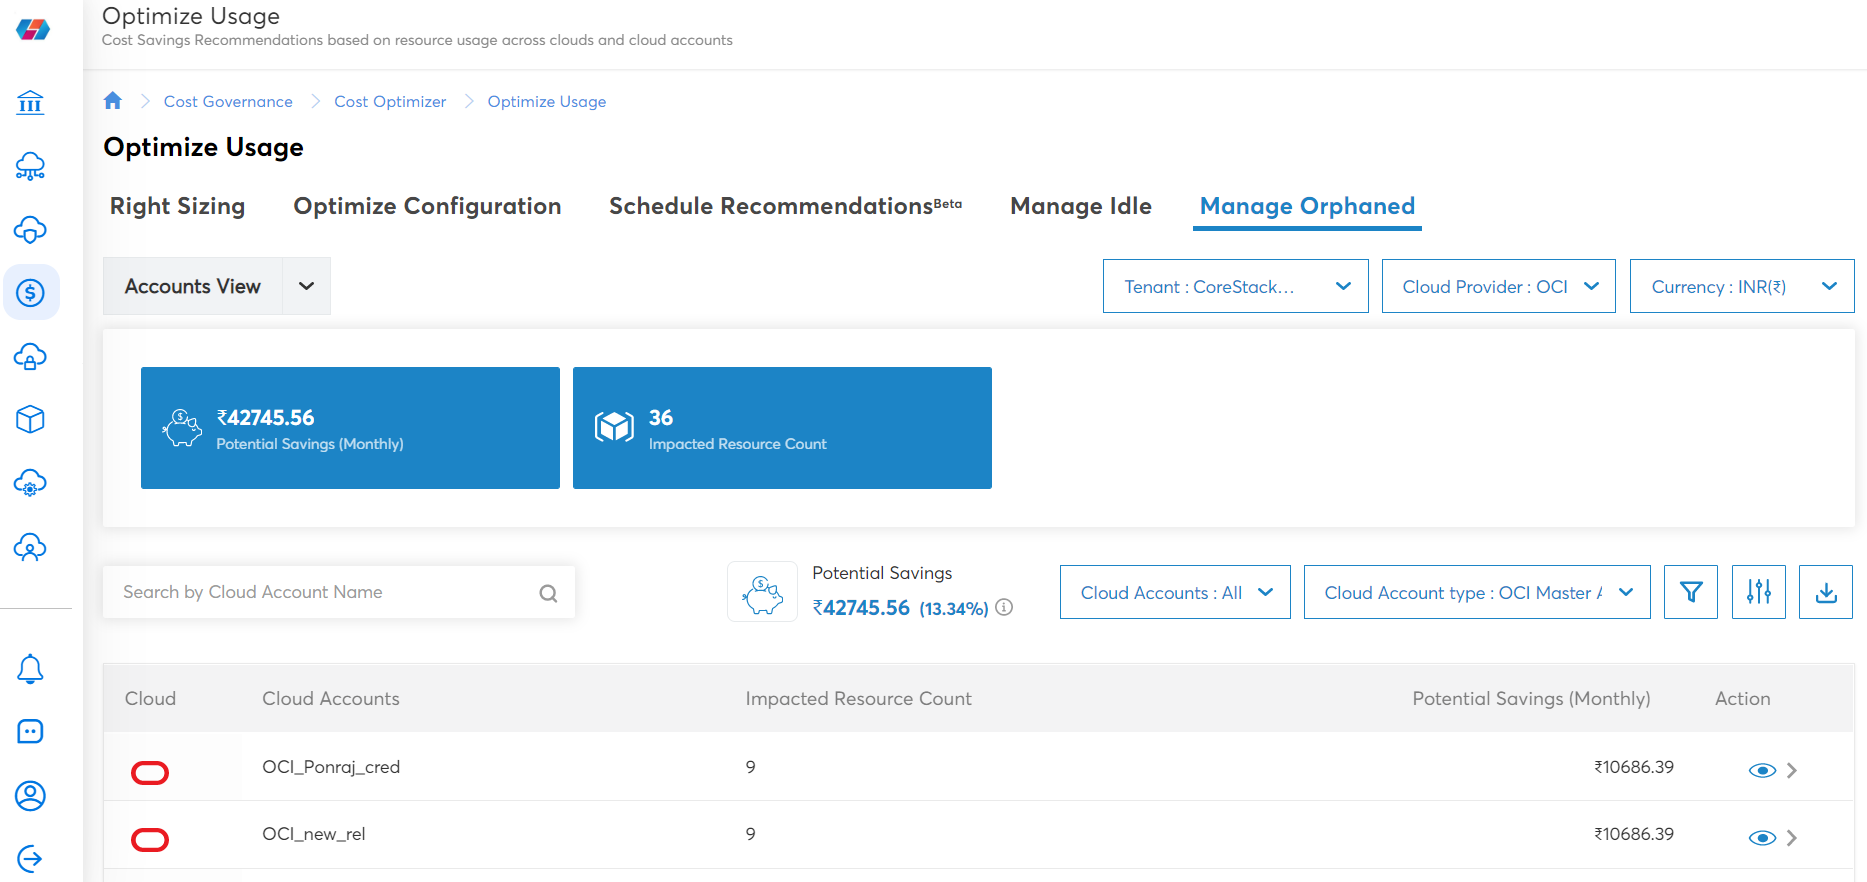Click savings value in OCI_Ponraj_cred row
Image resolution: width=1867 pixels, height=882 pixels.
pyautogui.click(x=1634, y=767)
